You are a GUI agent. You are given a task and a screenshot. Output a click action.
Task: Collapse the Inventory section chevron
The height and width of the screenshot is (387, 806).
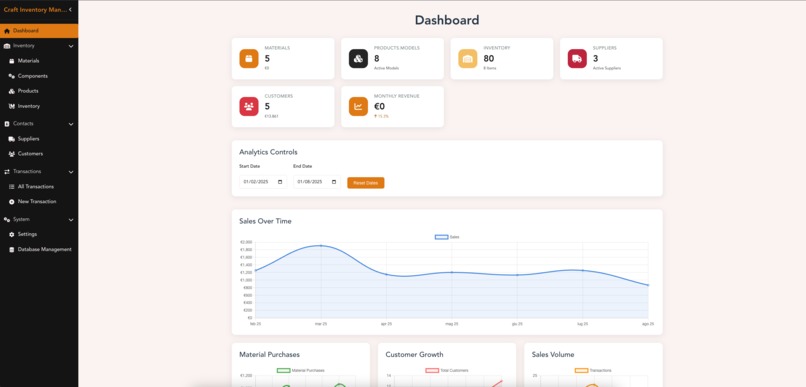[x=71, y=46]
